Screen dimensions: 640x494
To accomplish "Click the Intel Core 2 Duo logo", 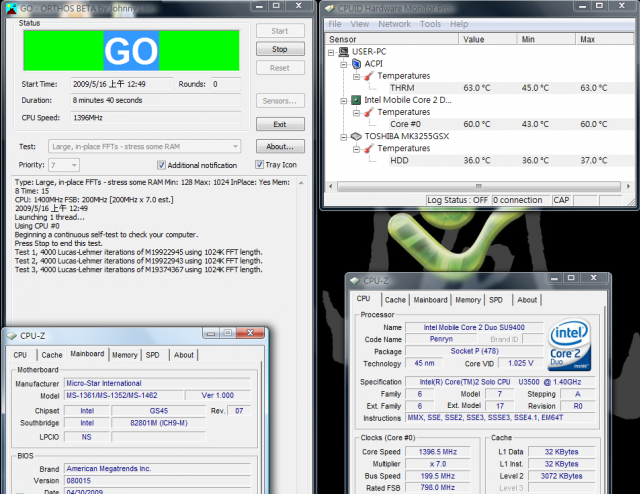I will click(570, 345).
